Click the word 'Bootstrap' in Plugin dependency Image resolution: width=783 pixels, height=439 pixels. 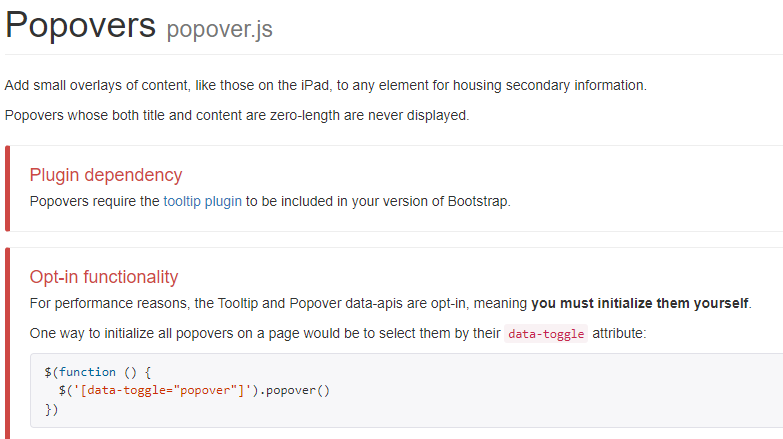[x=475, y=201]
